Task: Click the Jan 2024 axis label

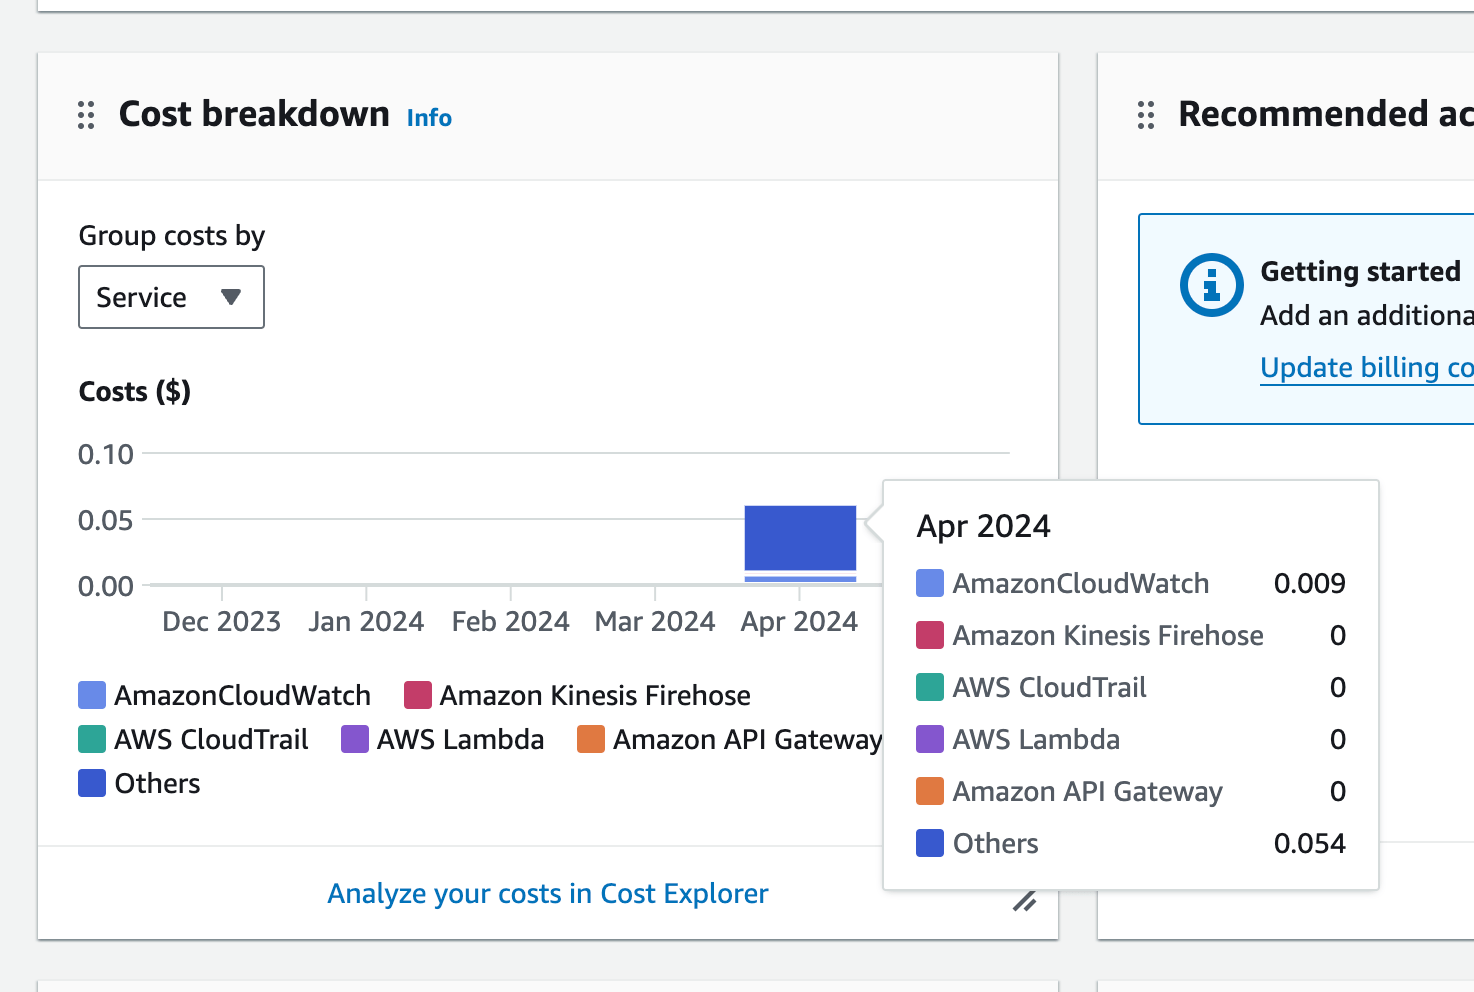Action: tap(366, 622)
